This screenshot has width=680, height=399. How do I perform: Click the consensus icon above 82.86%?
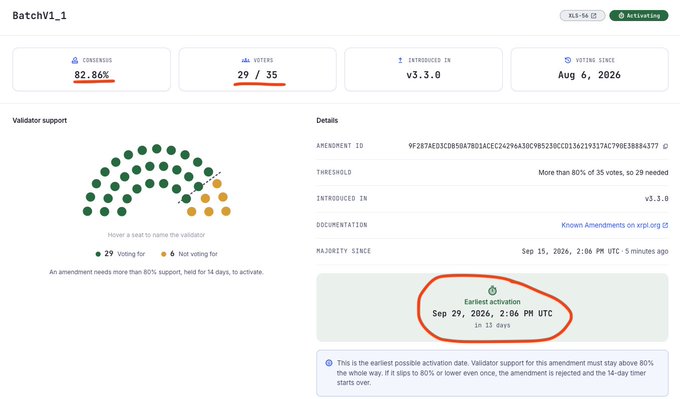[75, 60]
